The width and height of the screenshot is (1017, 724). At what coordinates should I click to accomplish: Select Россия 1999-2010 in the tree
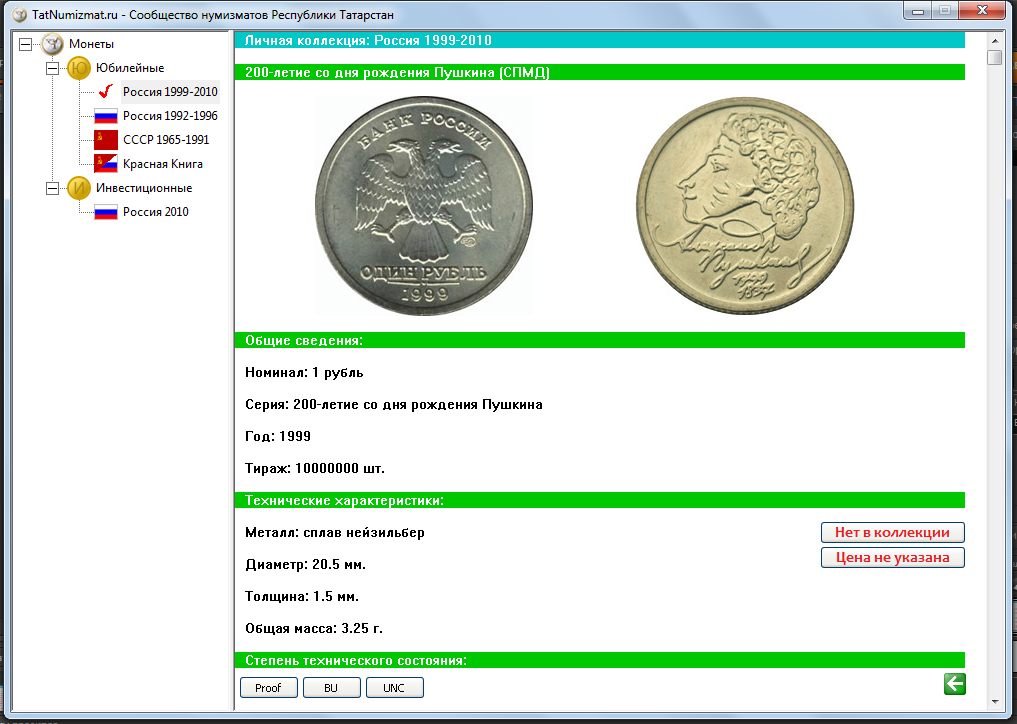coord(170,91)
